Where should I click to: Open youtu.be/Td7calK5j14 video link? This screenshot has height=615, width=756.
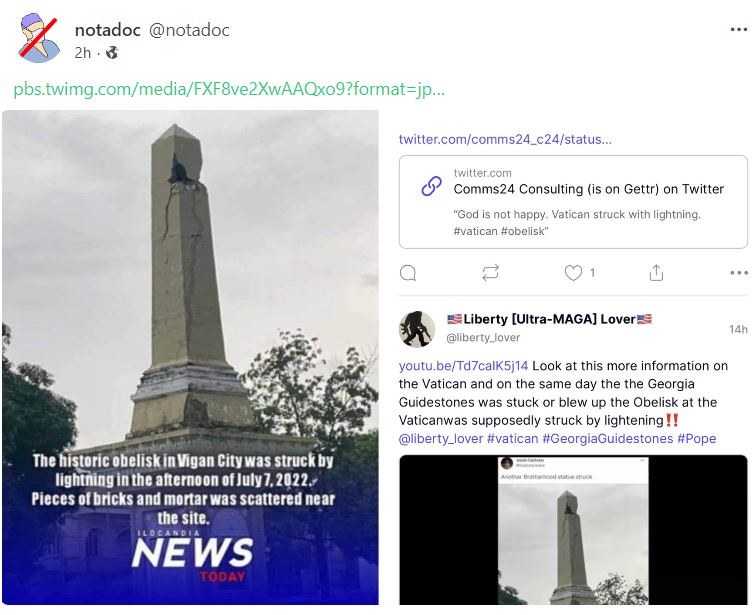tap(463, 366)
